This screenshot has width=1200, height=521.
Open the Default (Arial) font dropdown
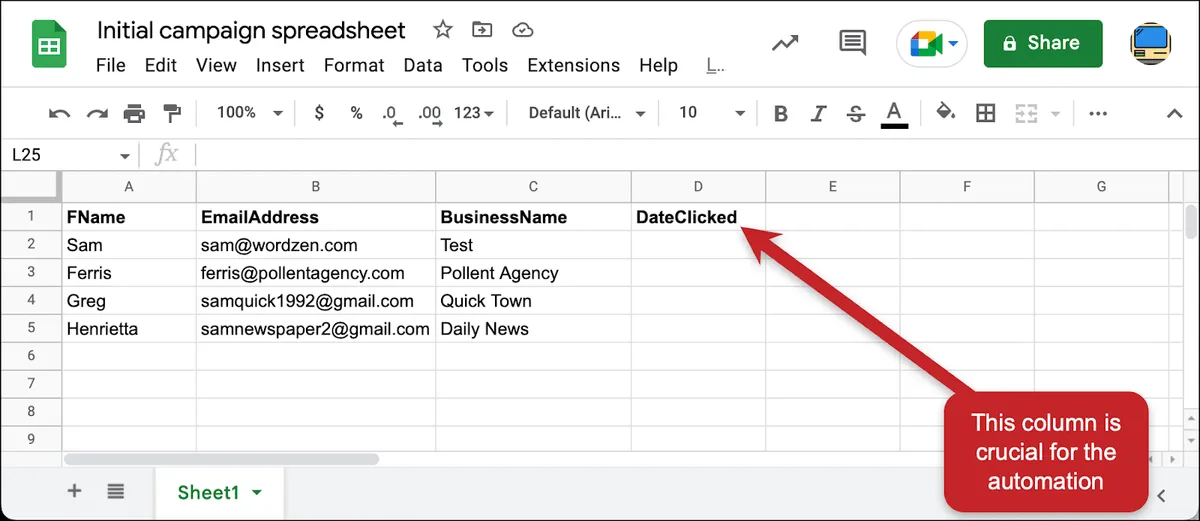(587, 113)
